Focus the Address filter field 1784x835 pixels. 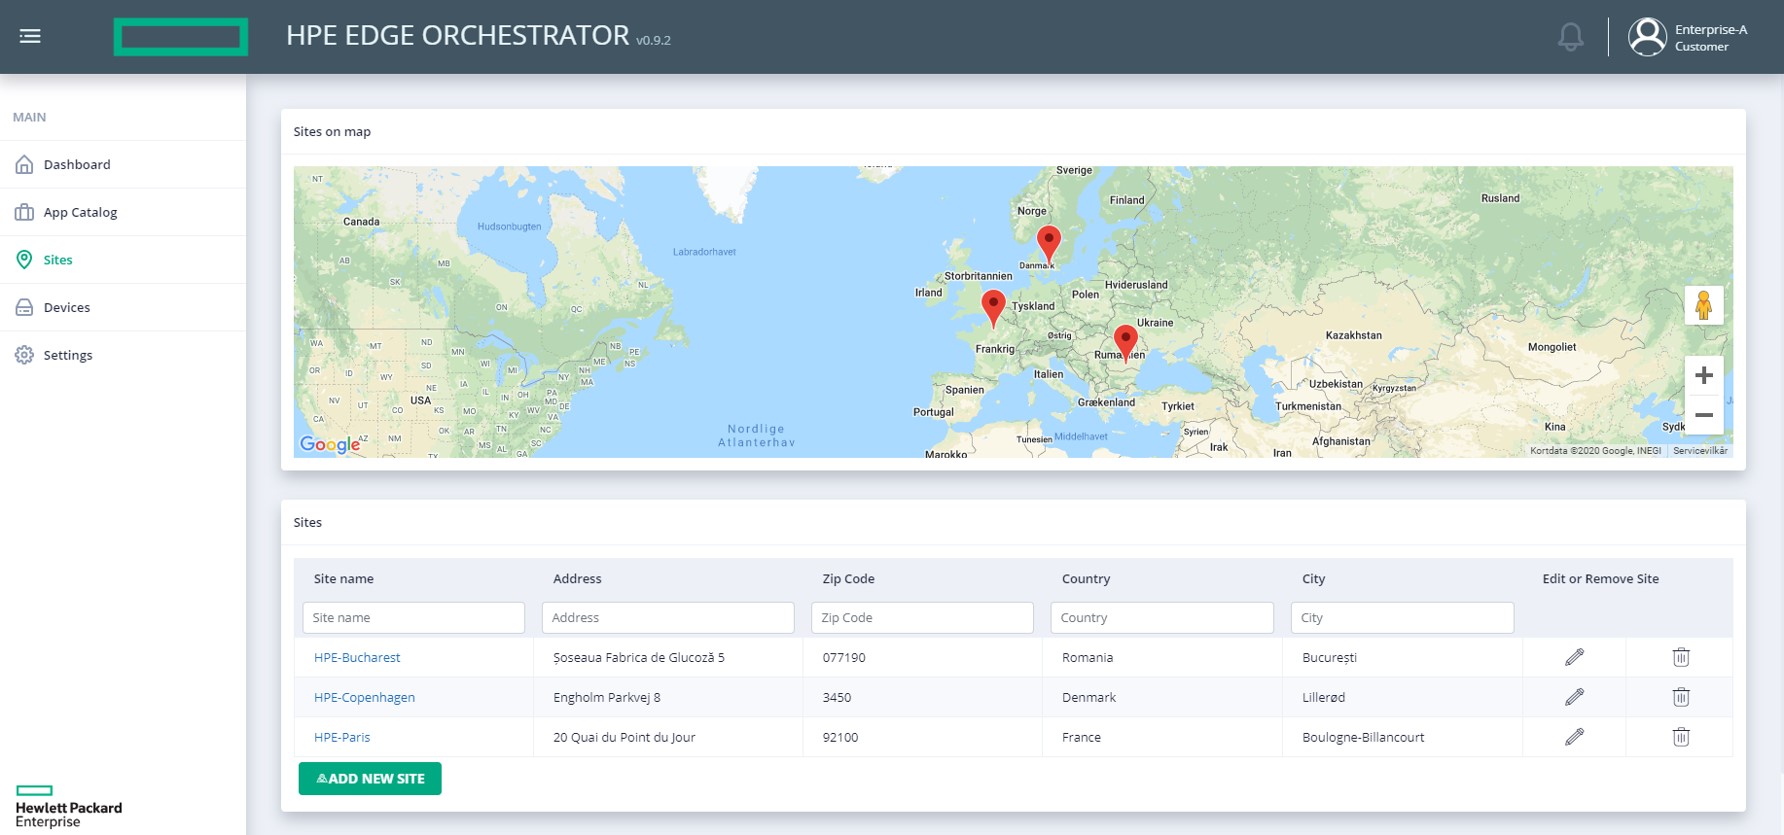tap(668, 617)
